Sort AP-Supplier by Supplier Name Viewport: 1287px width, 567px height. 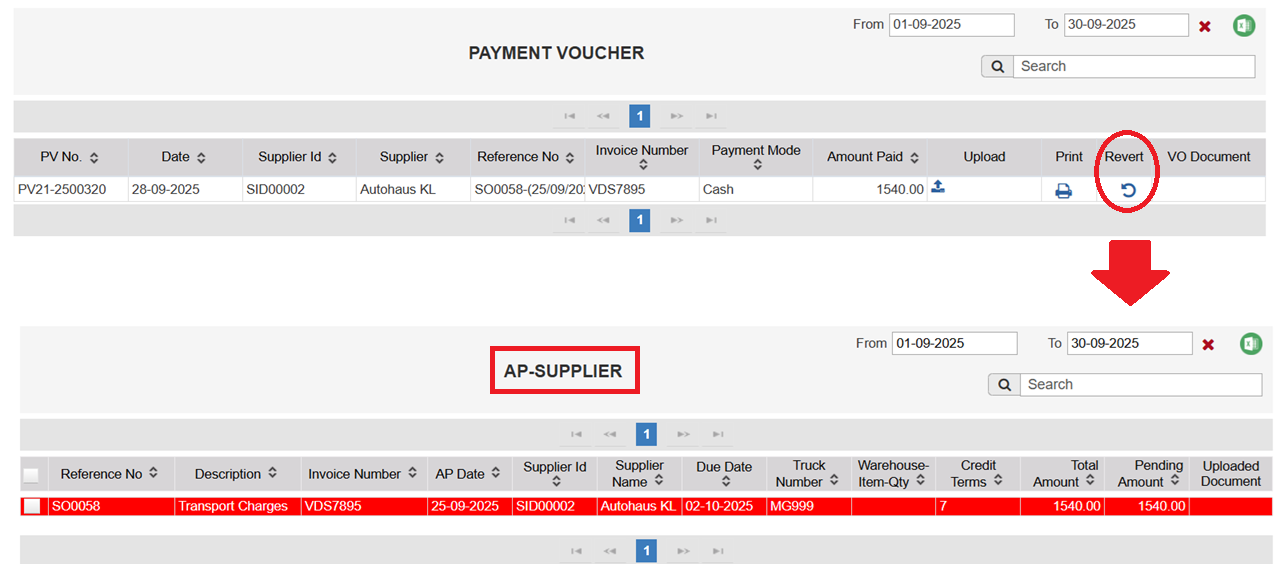[x=658, y=481]
